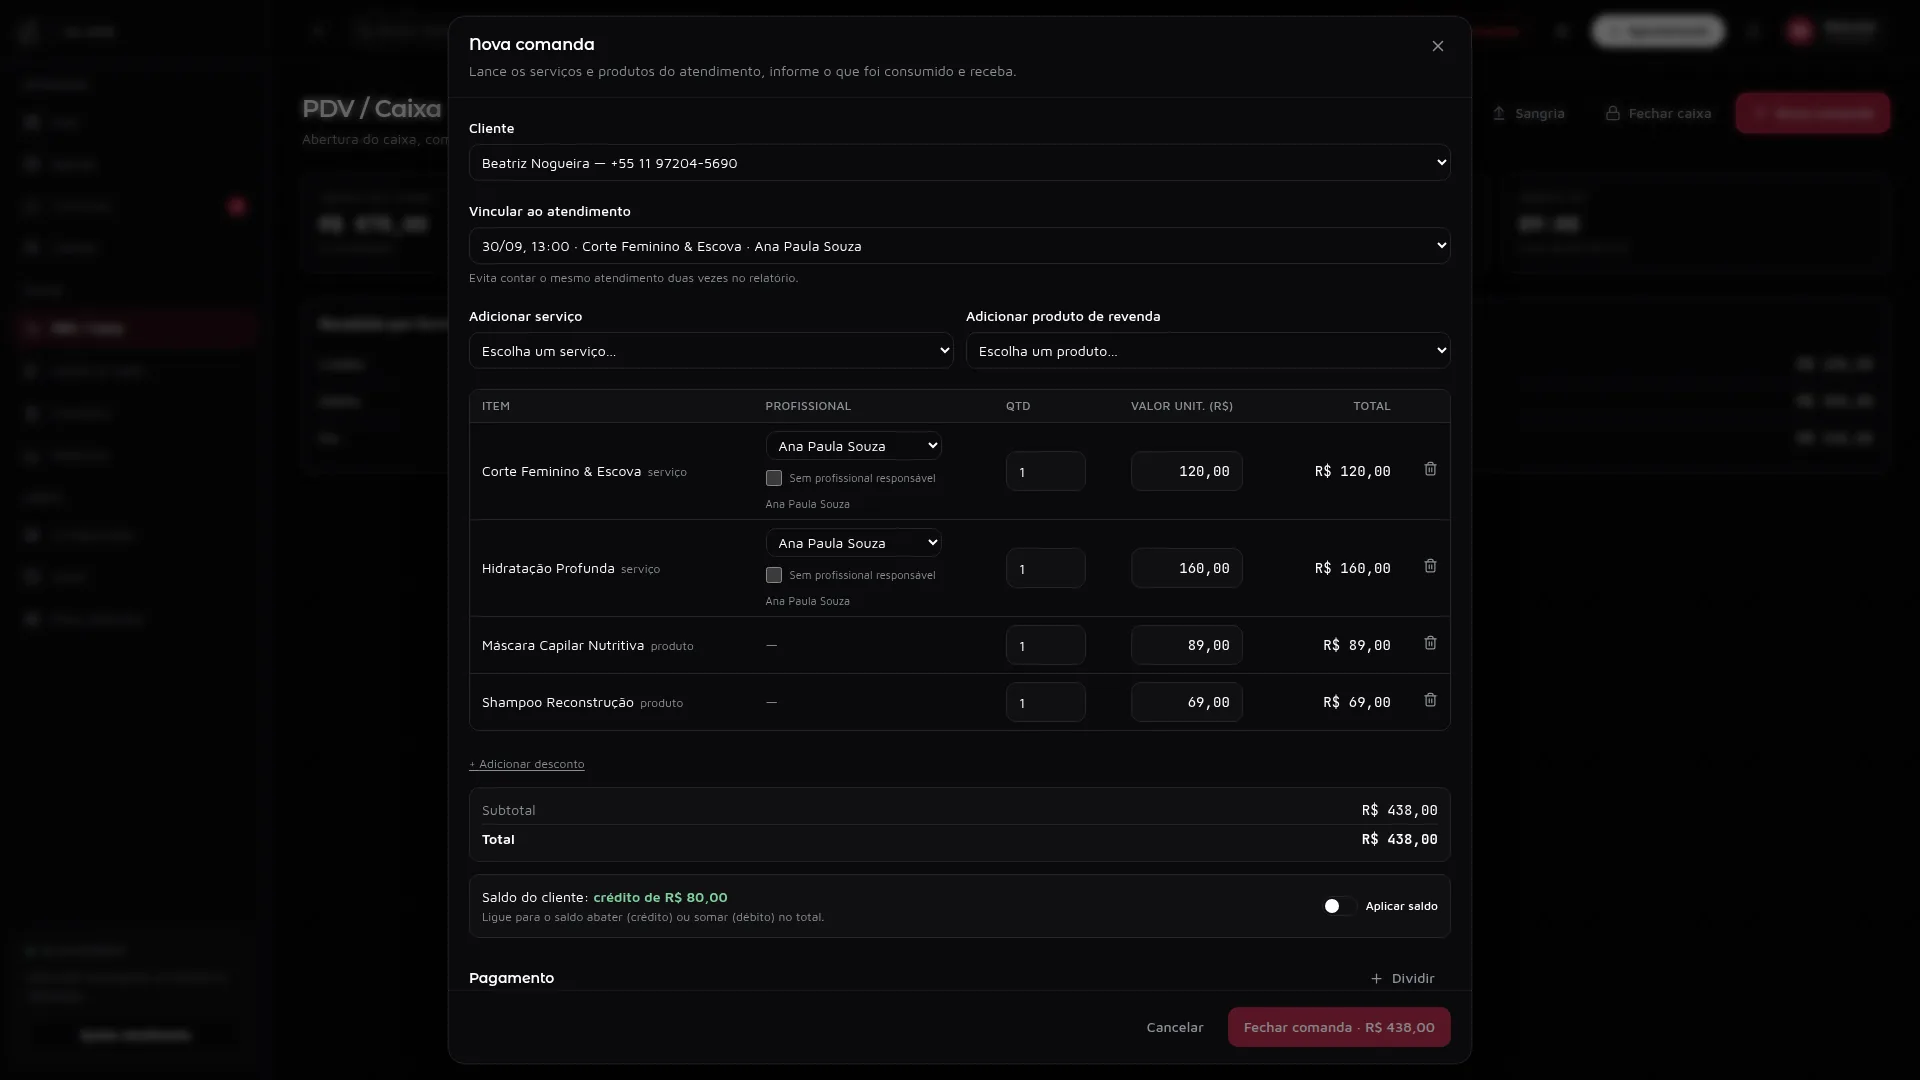Toggle the Aplicar saldo switch
Screen dimensions: 1920x1080
[1339, 906]
